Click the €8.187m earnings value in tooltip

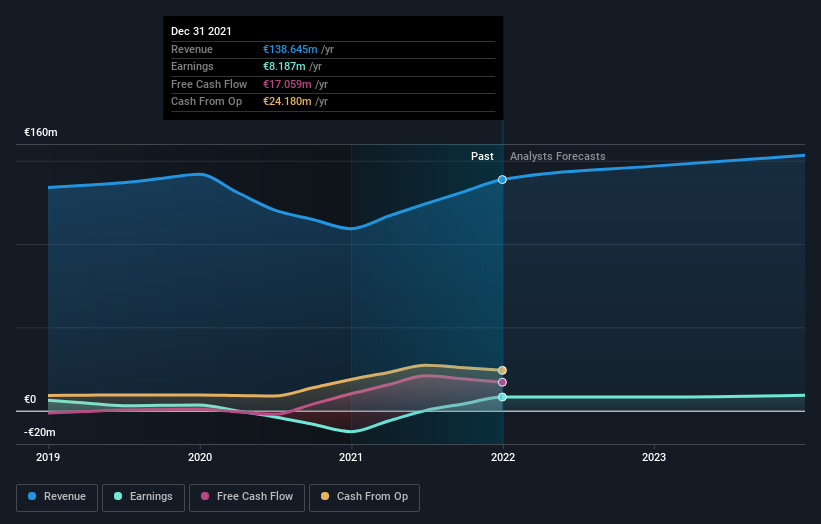(284, 66)
